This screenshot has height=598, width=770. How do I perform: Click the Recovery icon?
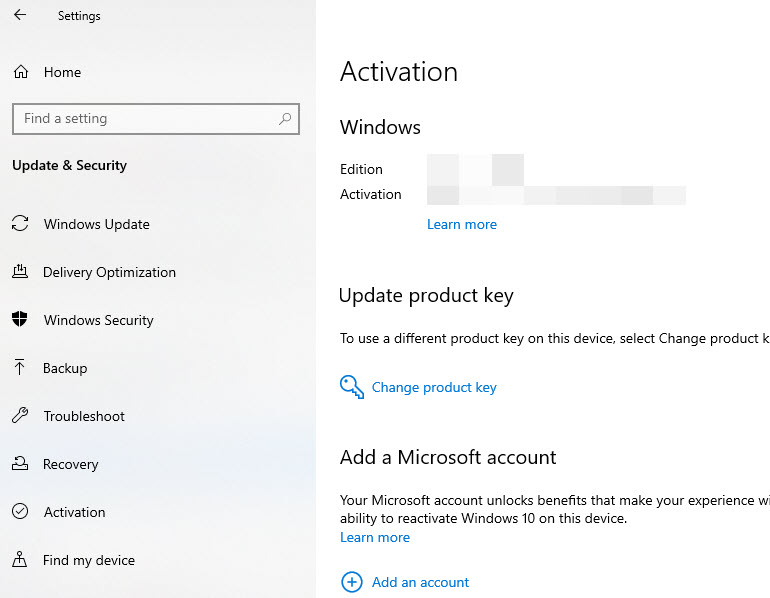point(20,463)
